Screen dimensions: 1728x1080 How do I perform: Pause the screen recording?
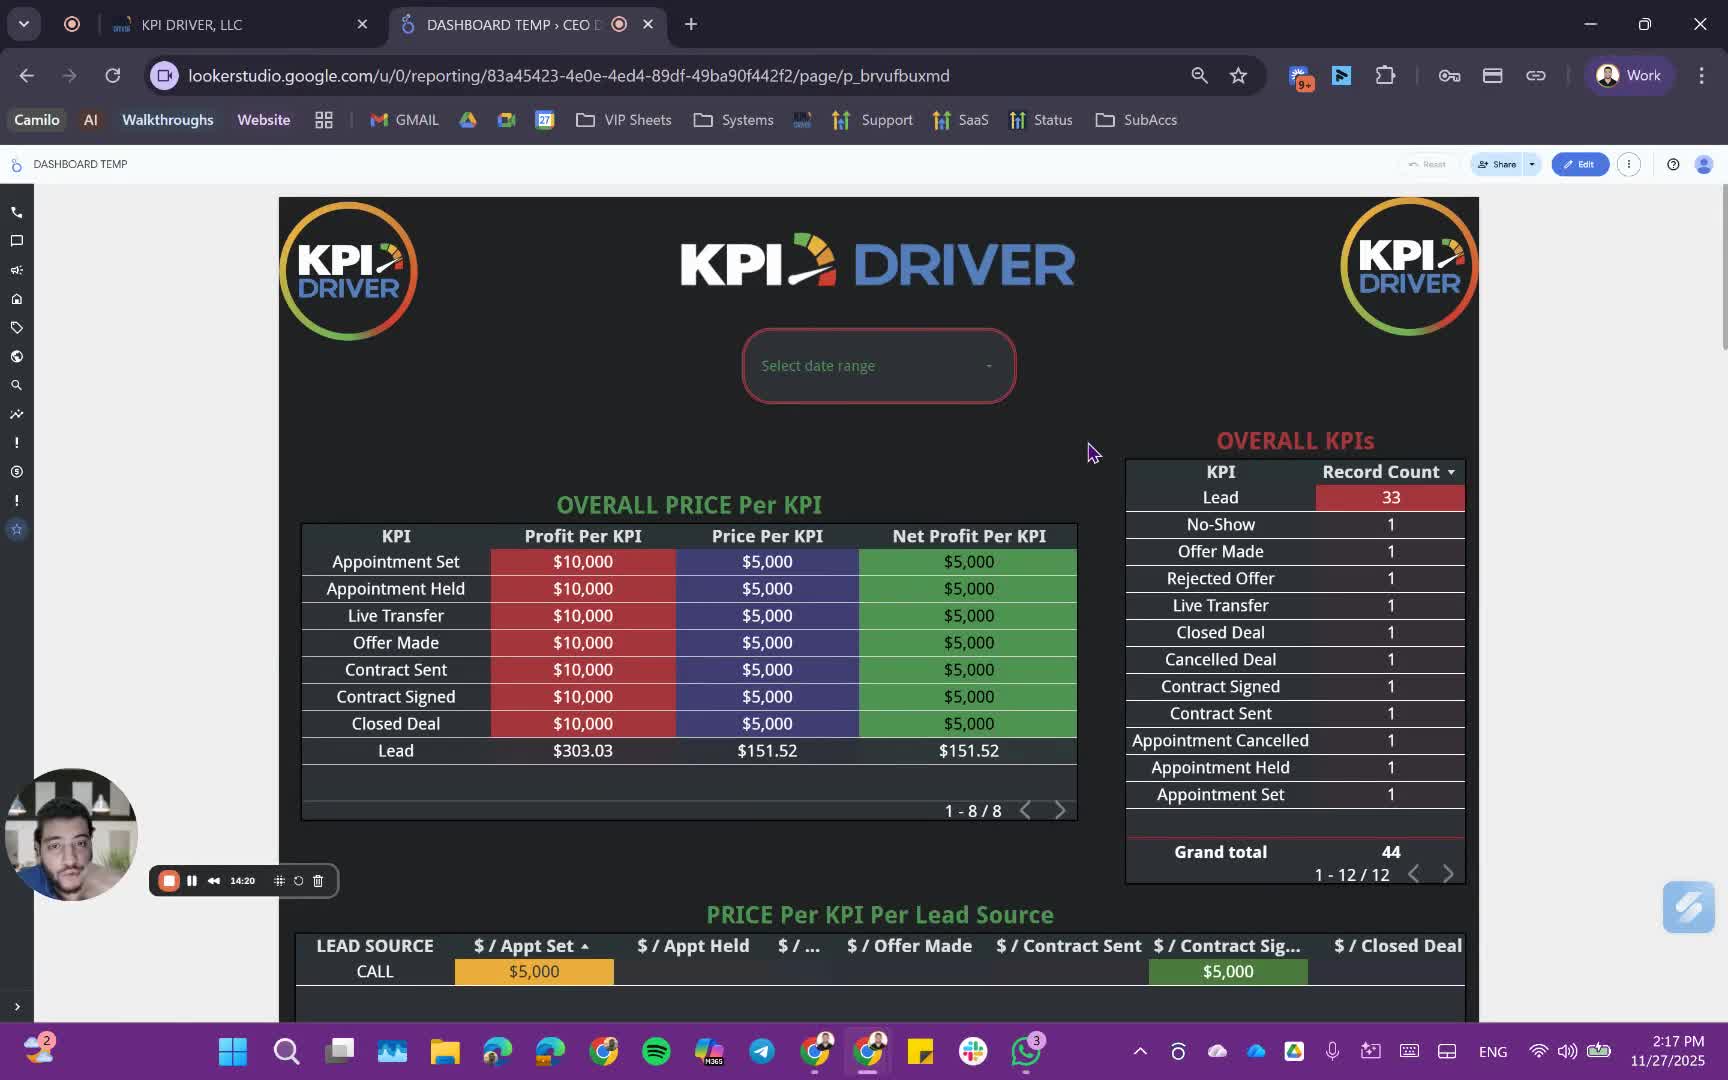(192, 881)
